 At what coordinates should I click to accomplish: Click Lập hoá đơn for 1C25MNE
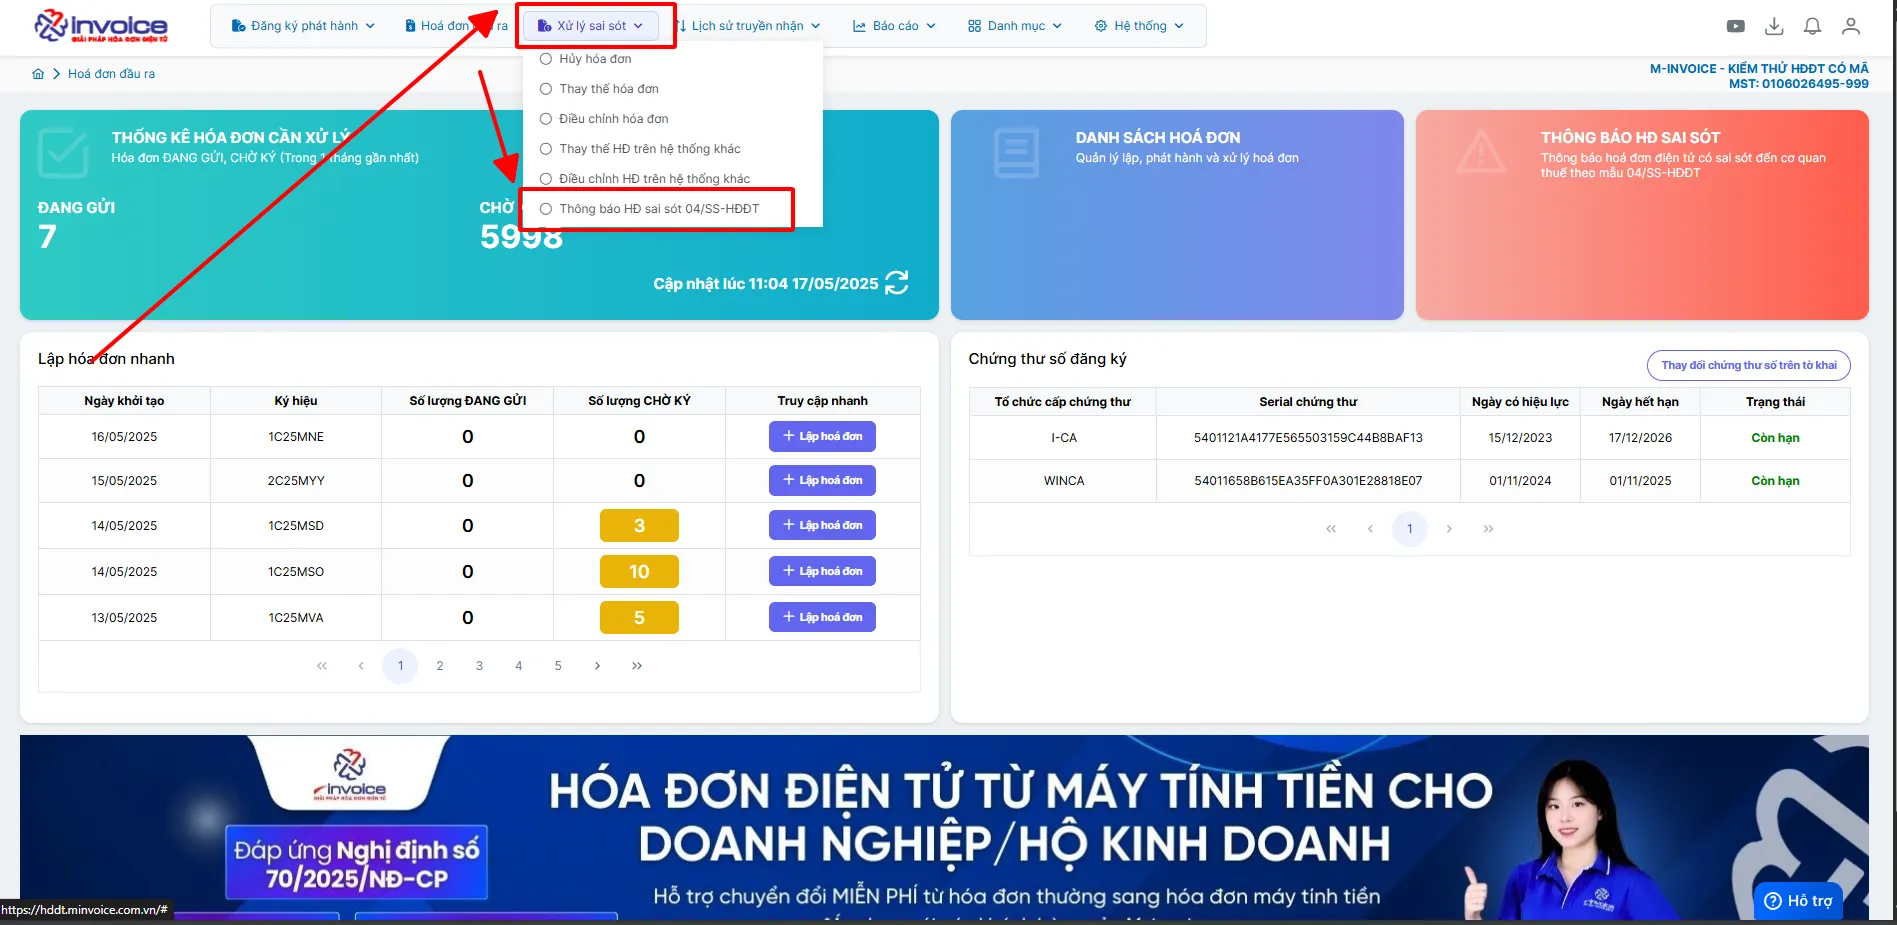822,437
